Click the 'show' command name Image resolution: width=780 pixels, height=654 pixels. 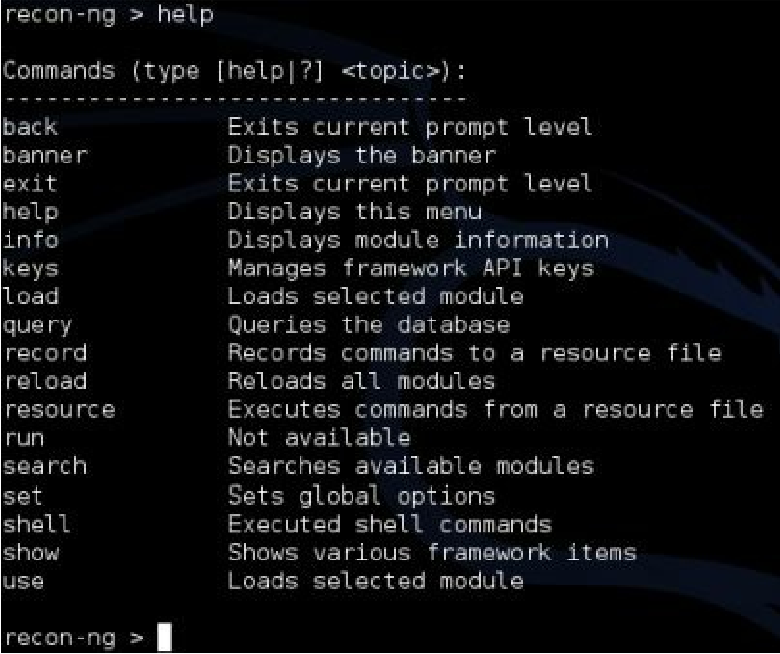coord(30,553)
